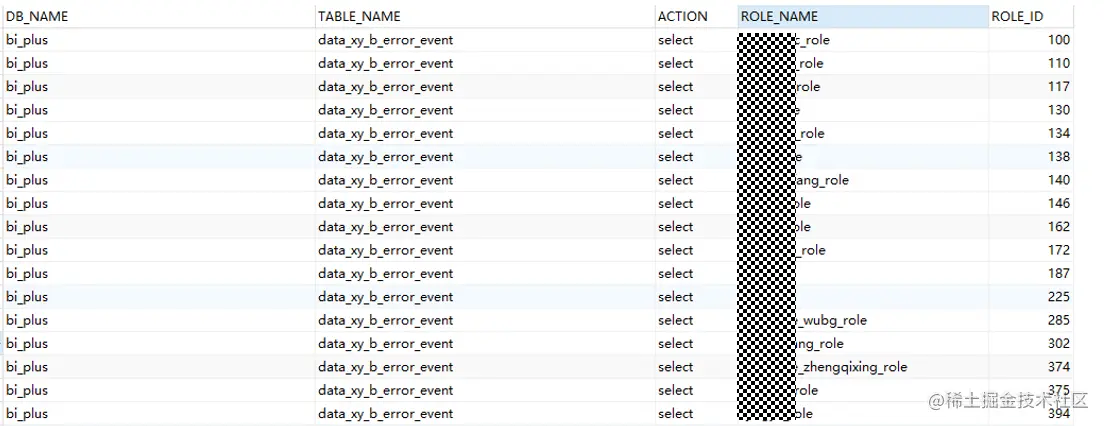Click bi_plus in the row with ROLE_ID 100
The image size is (1104, 426).
click(x=27, y=40)
